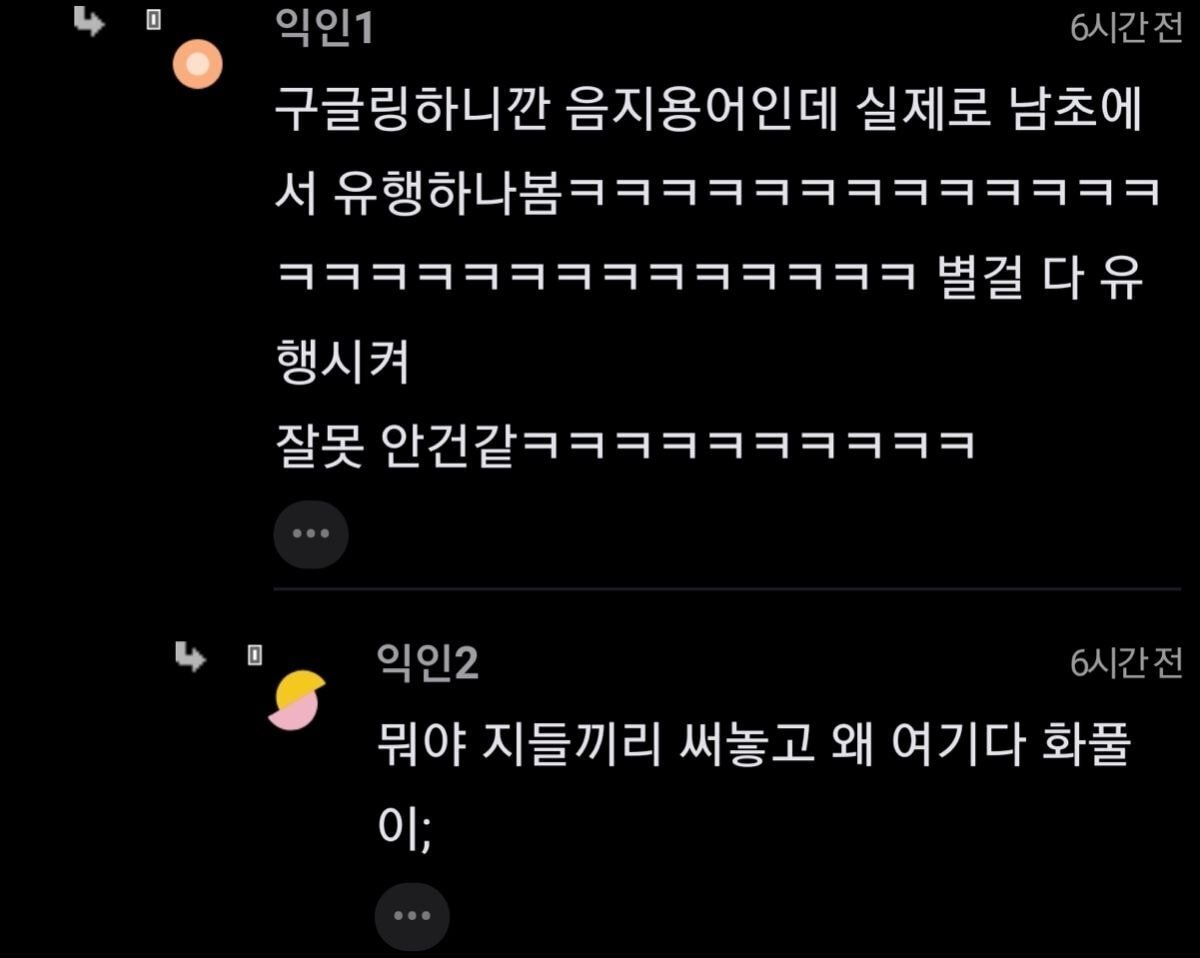This screenshot has height=958, width=1200.
Task: Click the reply line starting with 뭐야 지들끼리
Action: (x=754, y=747)
